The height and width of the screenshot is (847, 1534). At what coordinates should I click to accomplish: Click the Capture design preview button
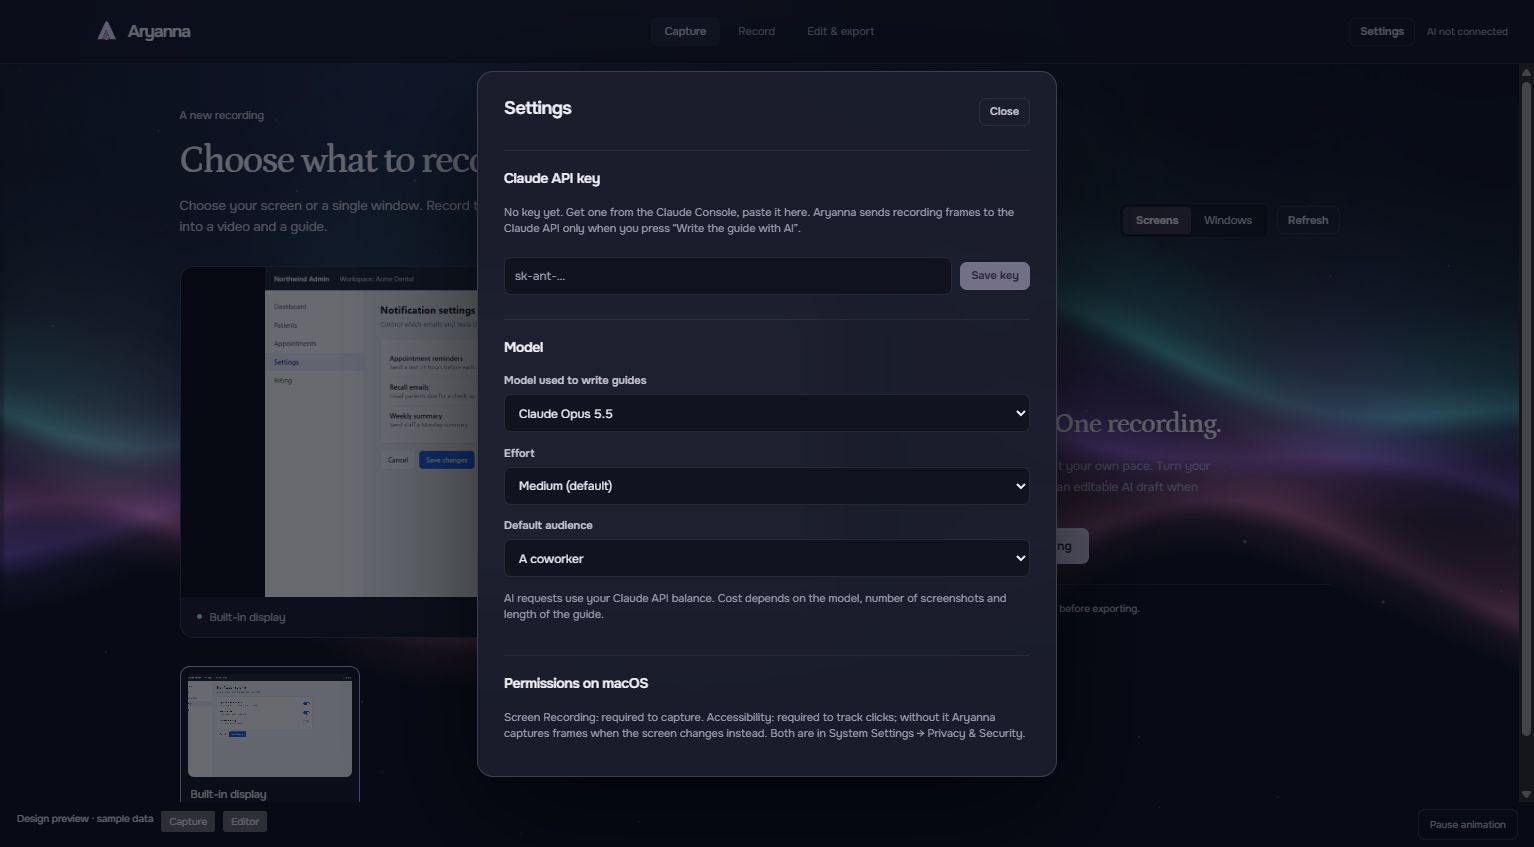click(188, 822)
